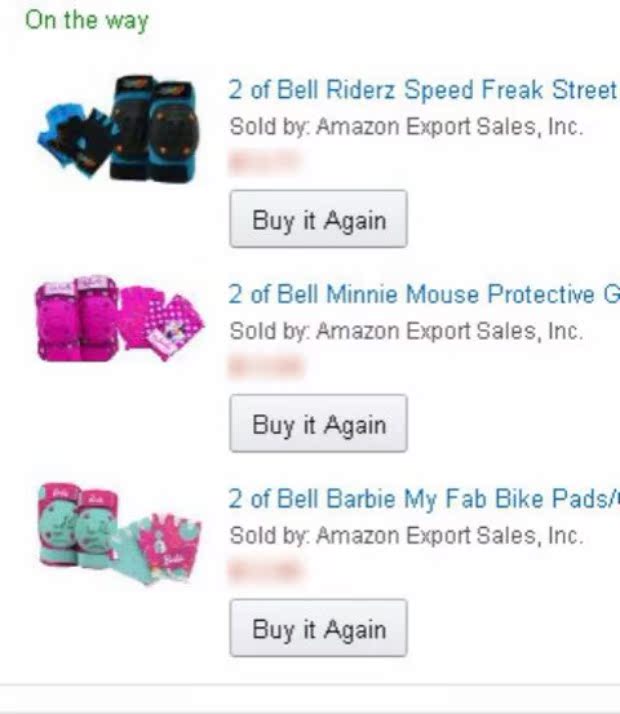Screen dimensions: 620x714
Task: Click the pink polka-dot Minnie Mouse gloves image
Action: click(163, 321)
